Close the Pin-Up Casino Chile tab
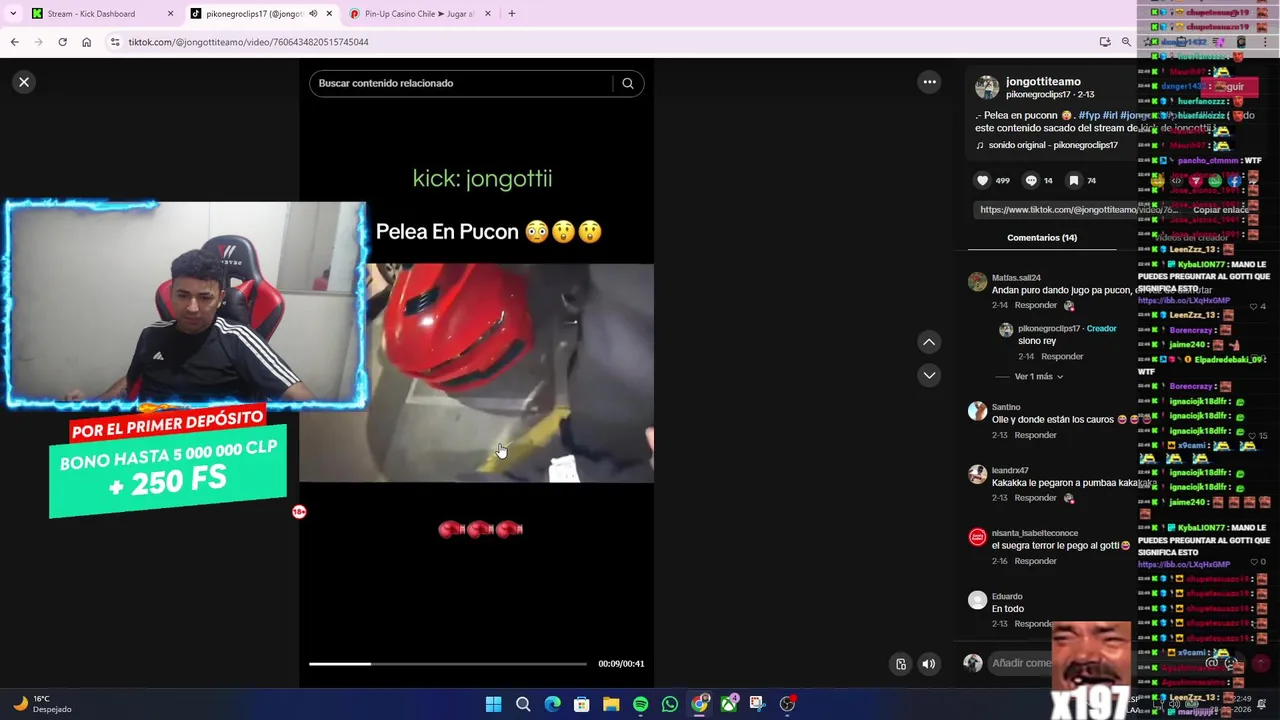The image size is (1280, 720). [x=488, y=14]
